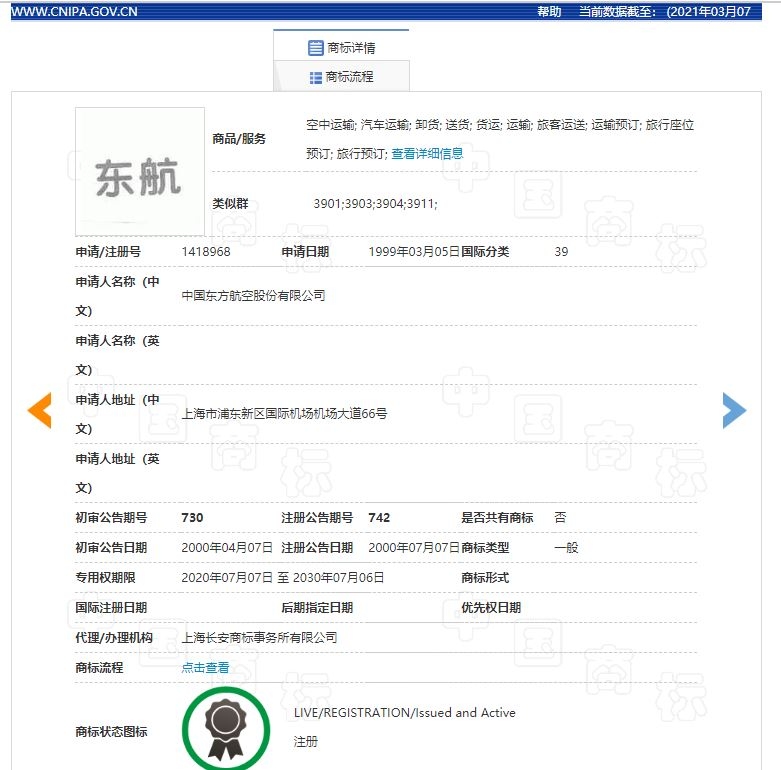Switch to the 商标流程 tab

pyautogui.click(x=341, y=77)
